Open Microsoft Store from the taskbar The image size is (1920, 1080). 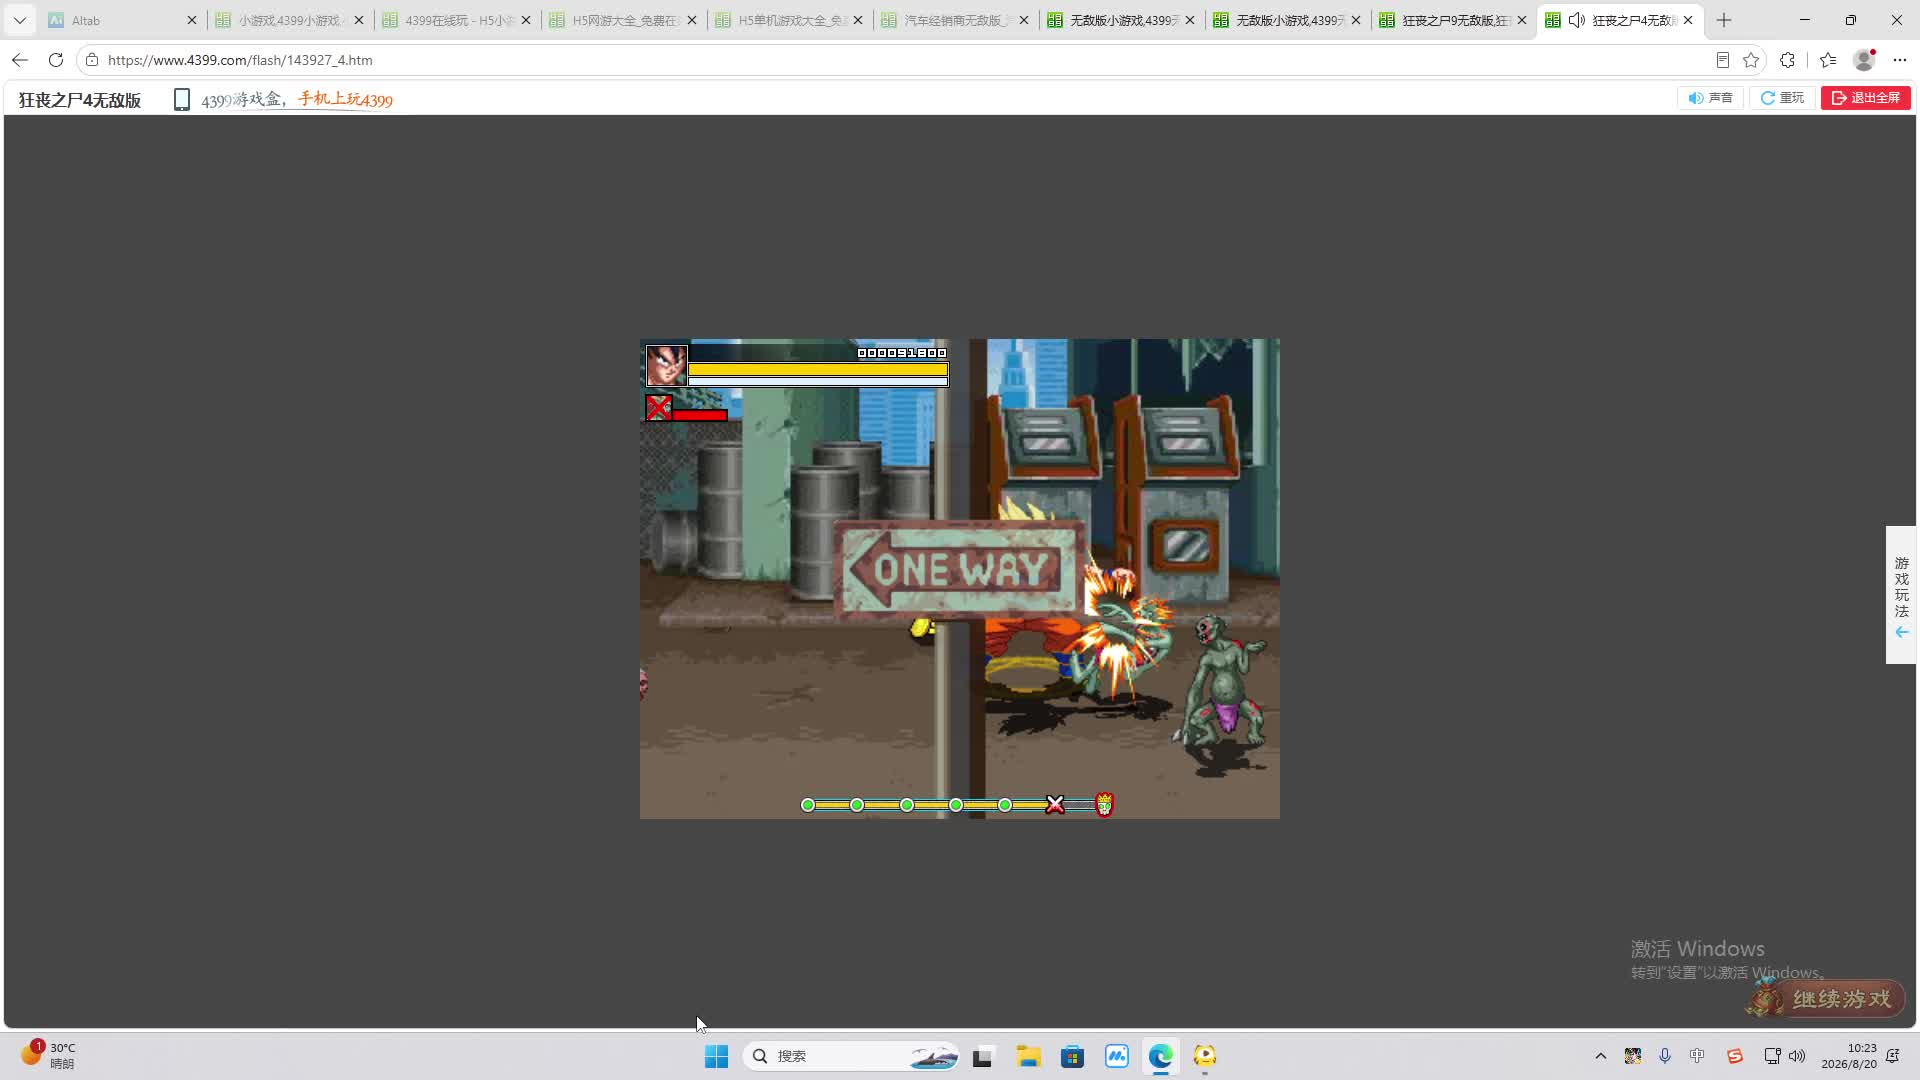pos(1072,1056)
